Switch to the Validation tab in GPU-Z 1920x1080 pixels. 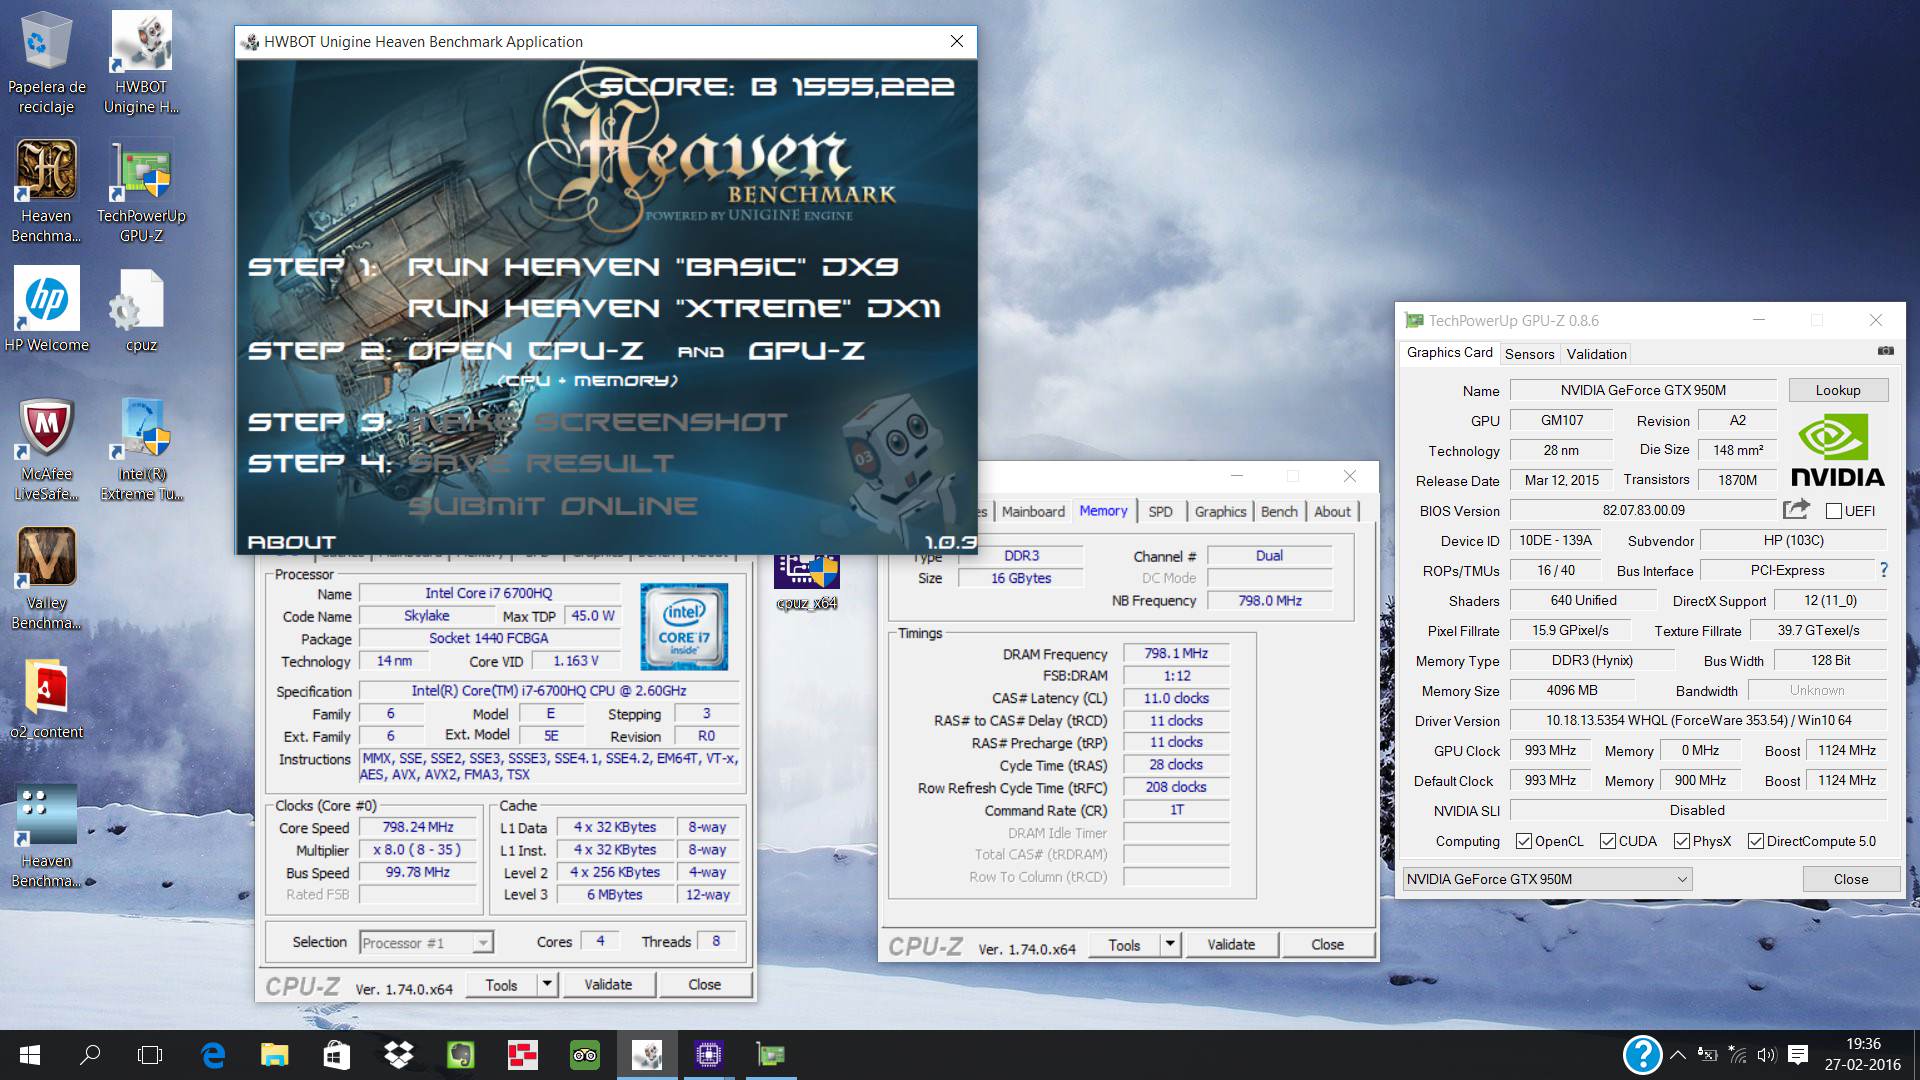[1596, 354]
